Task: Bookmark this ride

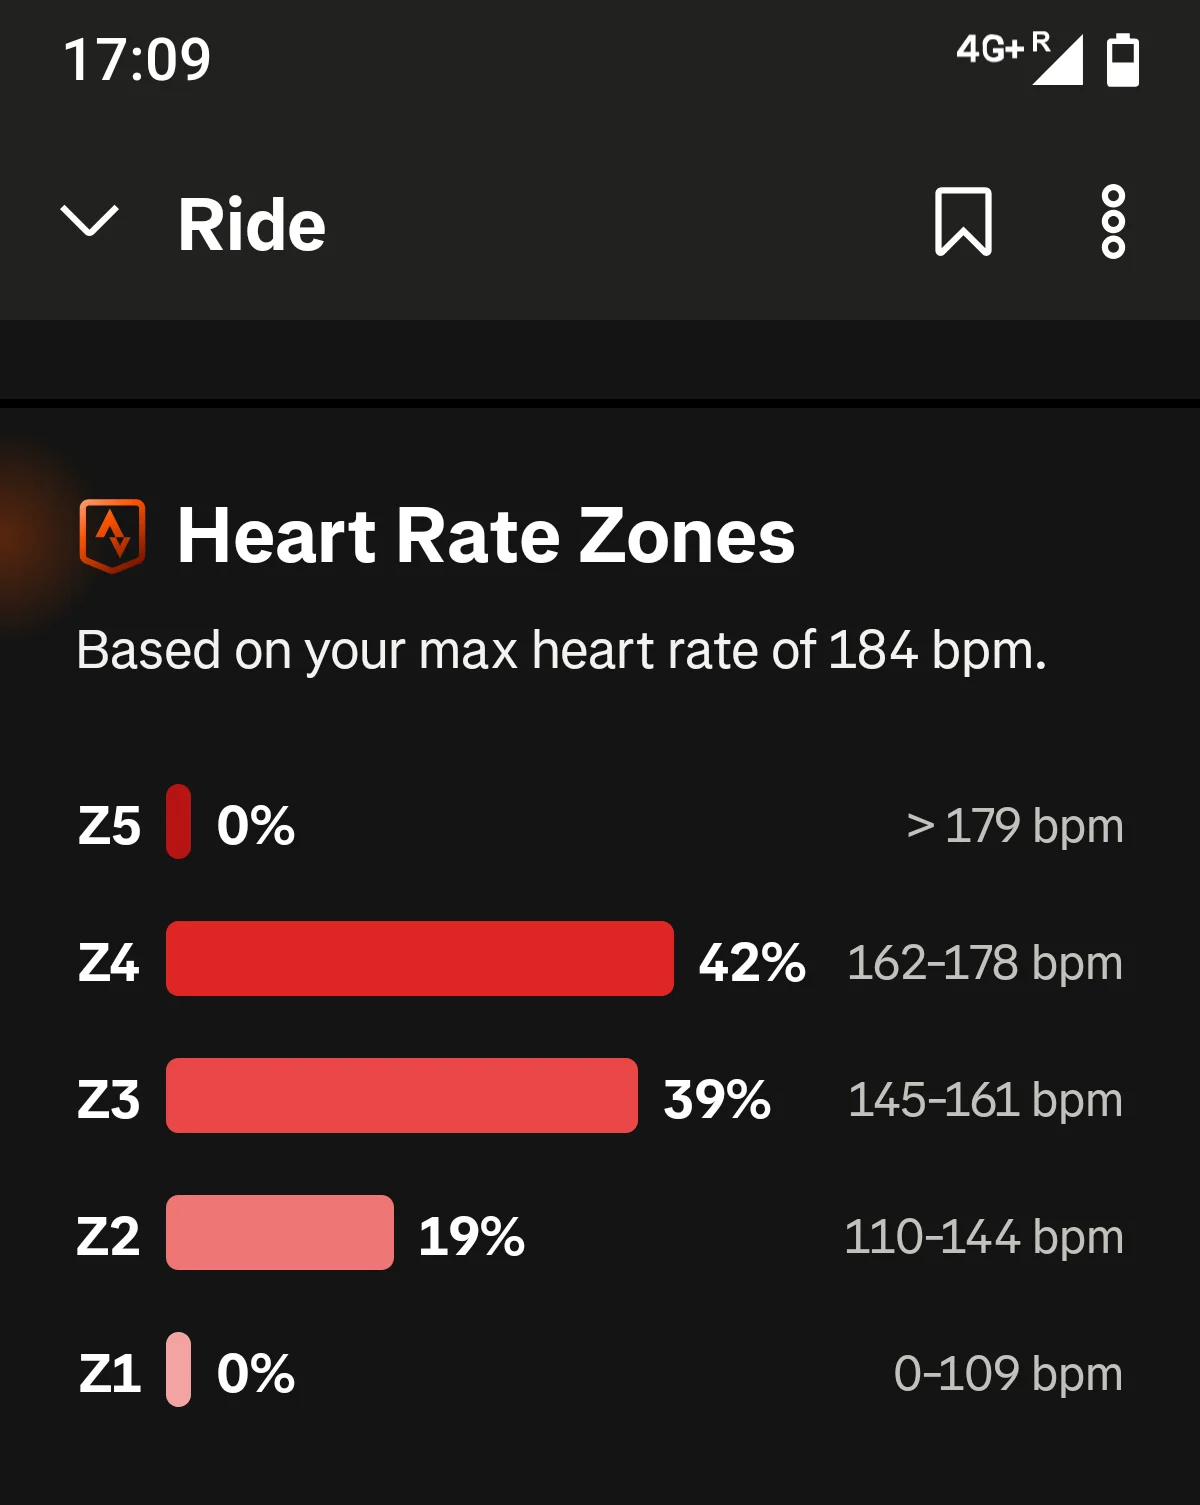Action: coord(963,222)
